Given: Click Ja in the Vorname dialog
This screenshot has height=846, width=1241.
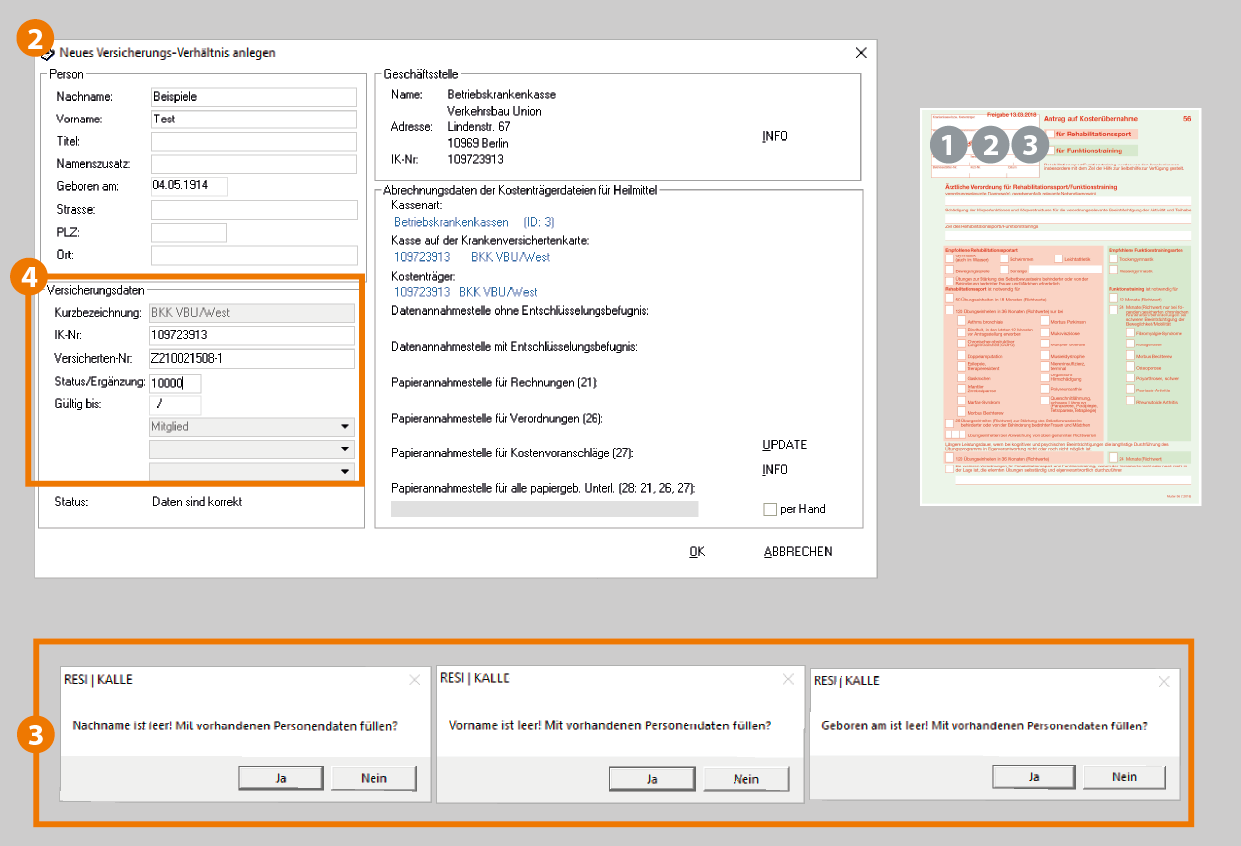Looking at the screenshot, I should (x=651, y=779).
